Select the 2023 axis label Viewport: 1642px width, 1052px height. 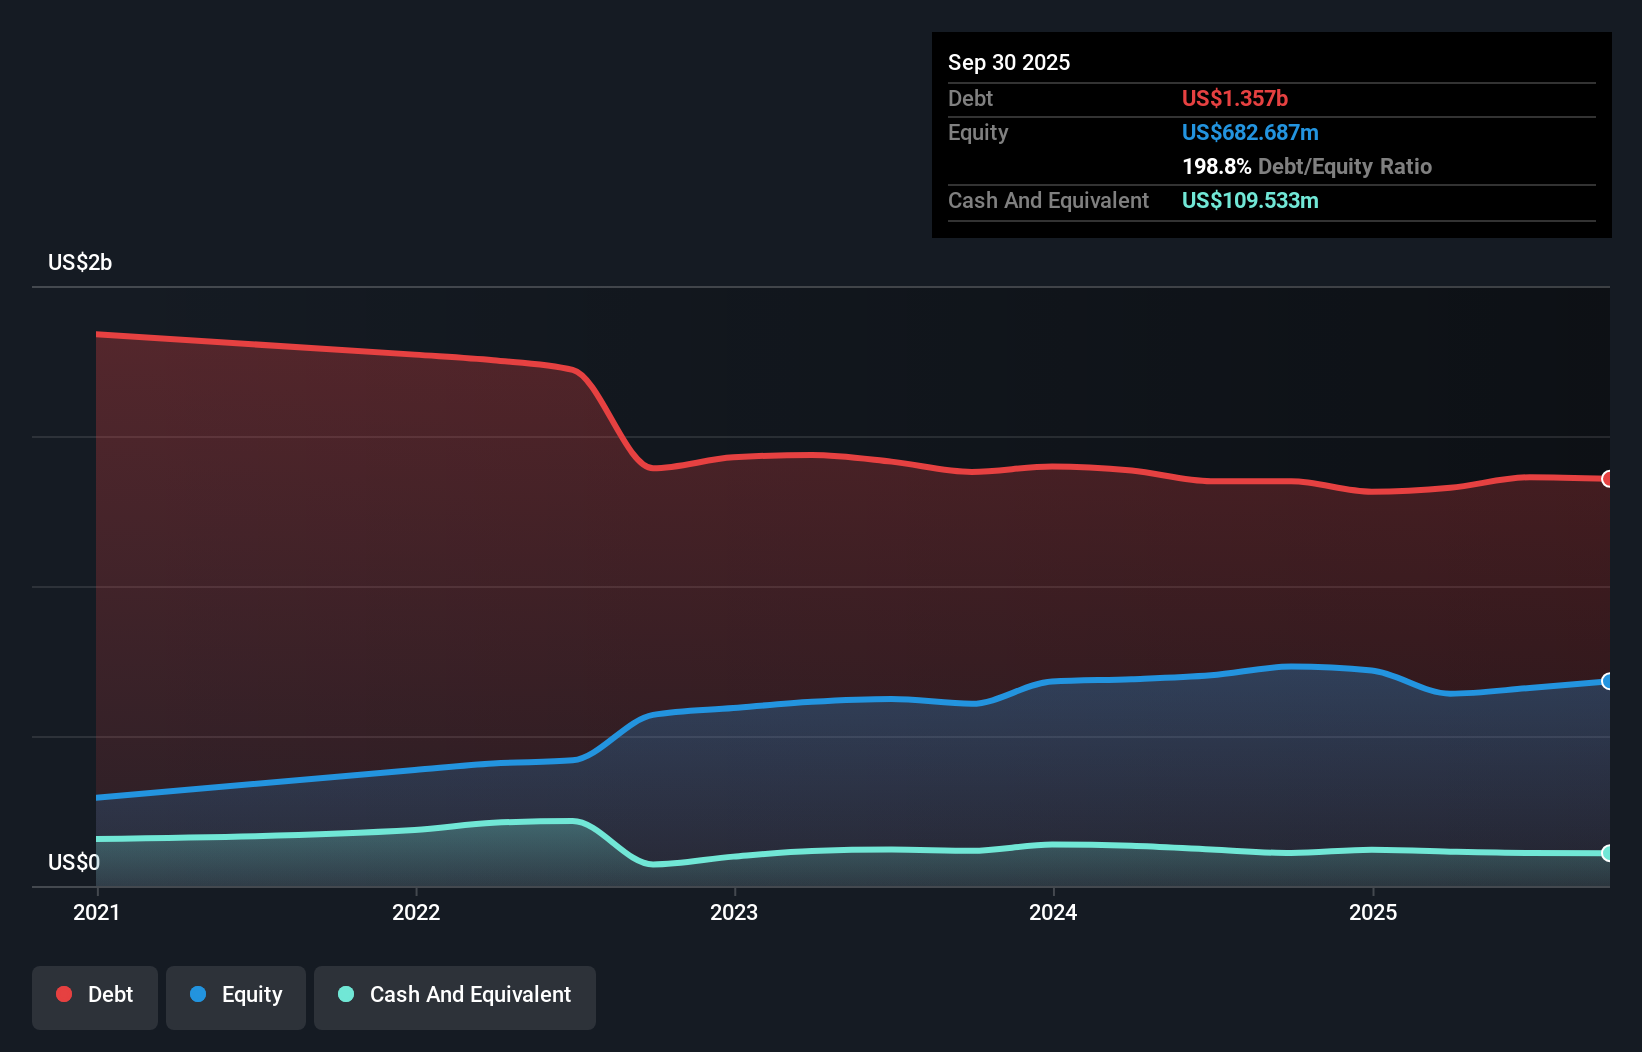coord(735,912)
